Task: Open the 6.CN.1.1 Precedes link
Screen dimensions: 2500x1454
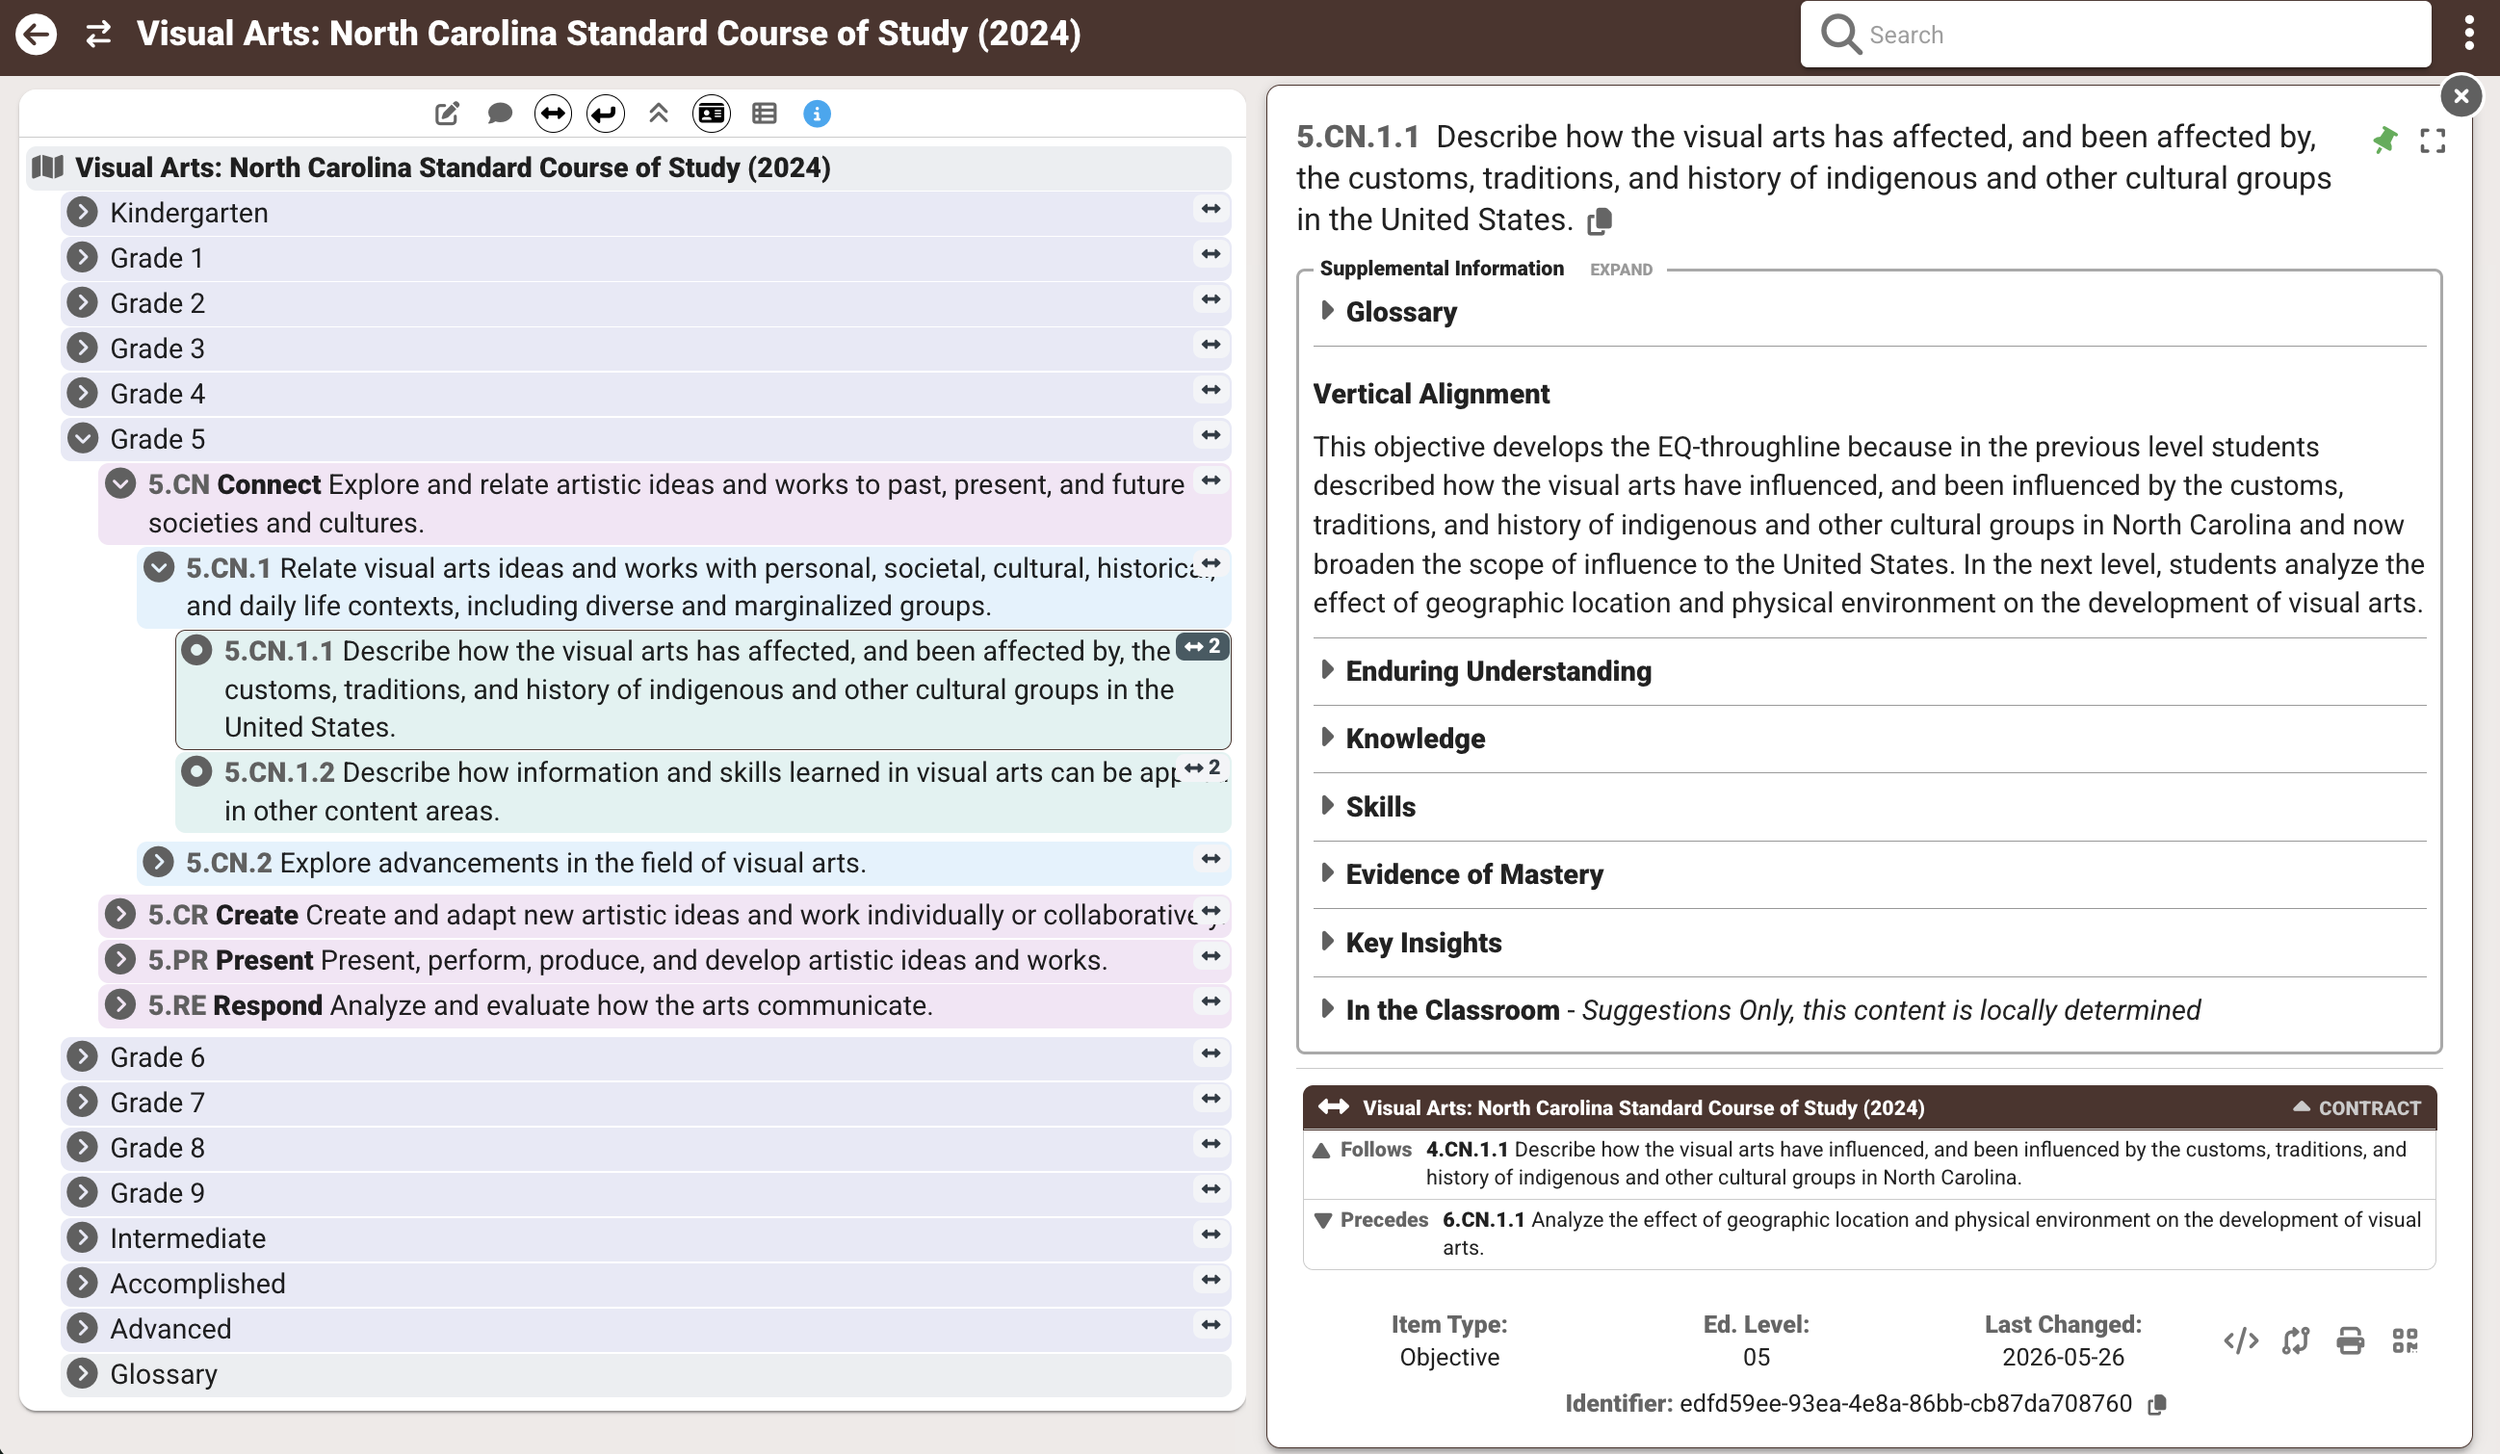Action: pyautogui.click(x=1930, y=1233)
